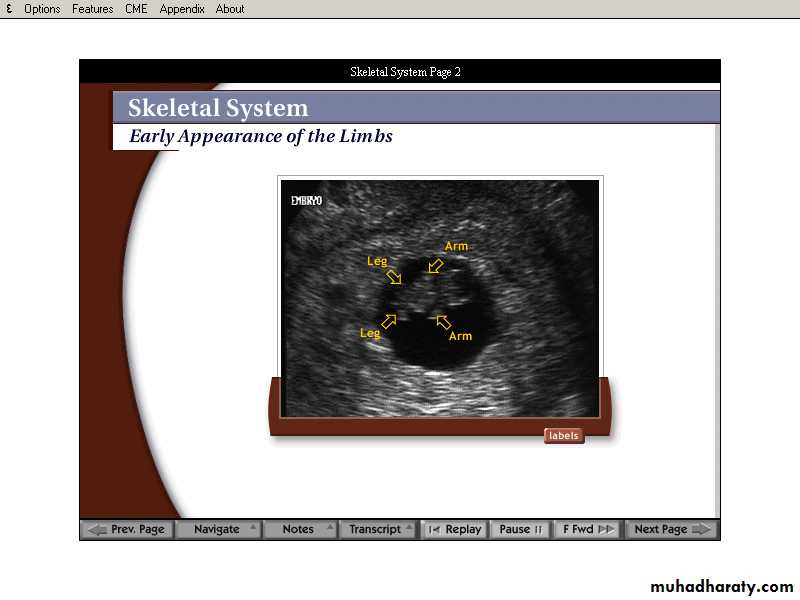
Task: Click the arrow above the lower Arm label
Action: (x=443, y=321)
